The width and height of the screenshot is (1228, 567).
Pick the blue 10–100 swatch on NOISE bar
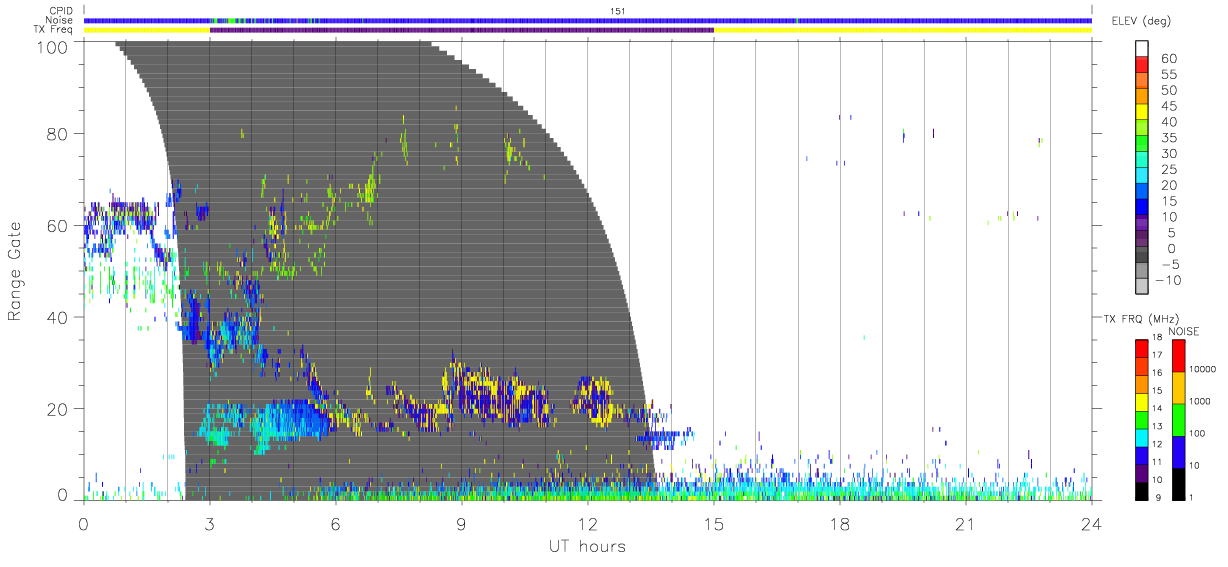(1179, 451)
